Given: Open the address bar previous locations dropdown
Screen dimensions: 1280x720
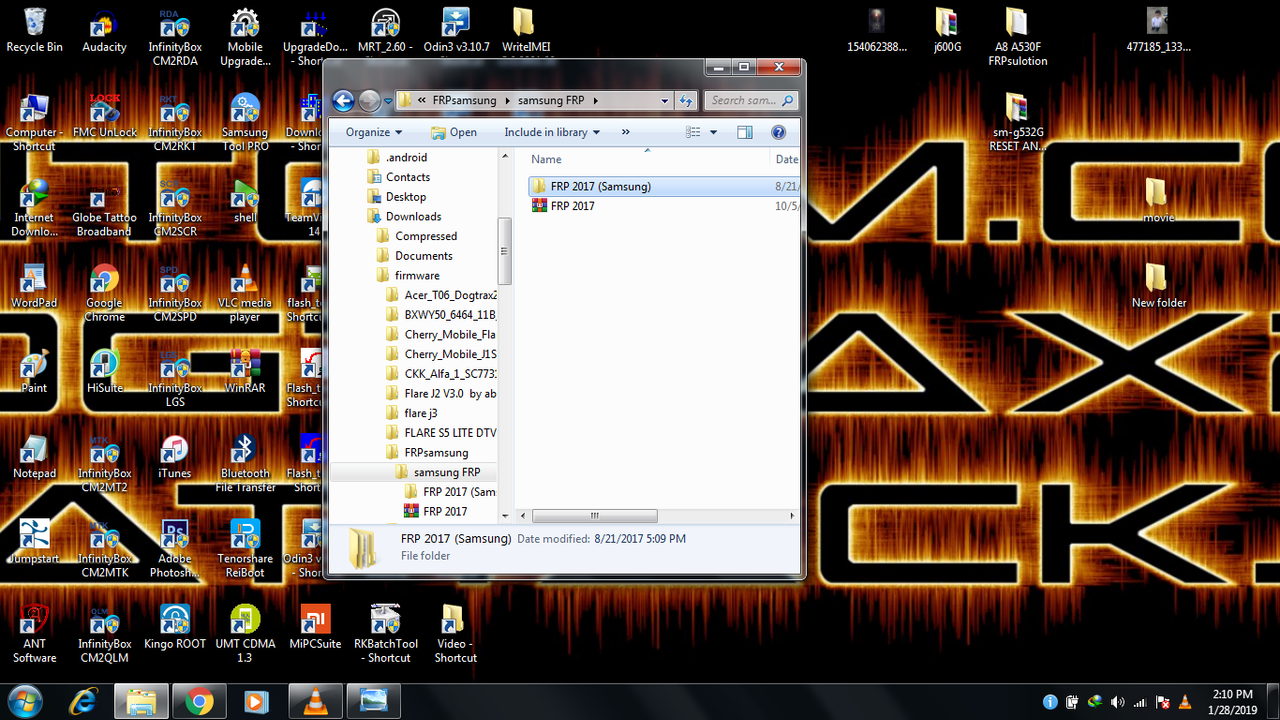Looking at the screenshot, I should (665, 101).
